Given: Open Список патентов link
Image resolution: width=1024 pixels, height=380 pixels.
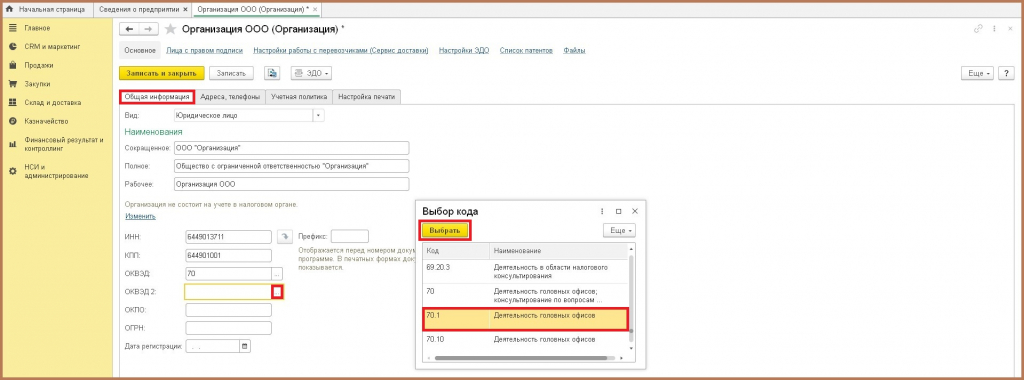Looking at the screenshot, I should click(526, 50).
